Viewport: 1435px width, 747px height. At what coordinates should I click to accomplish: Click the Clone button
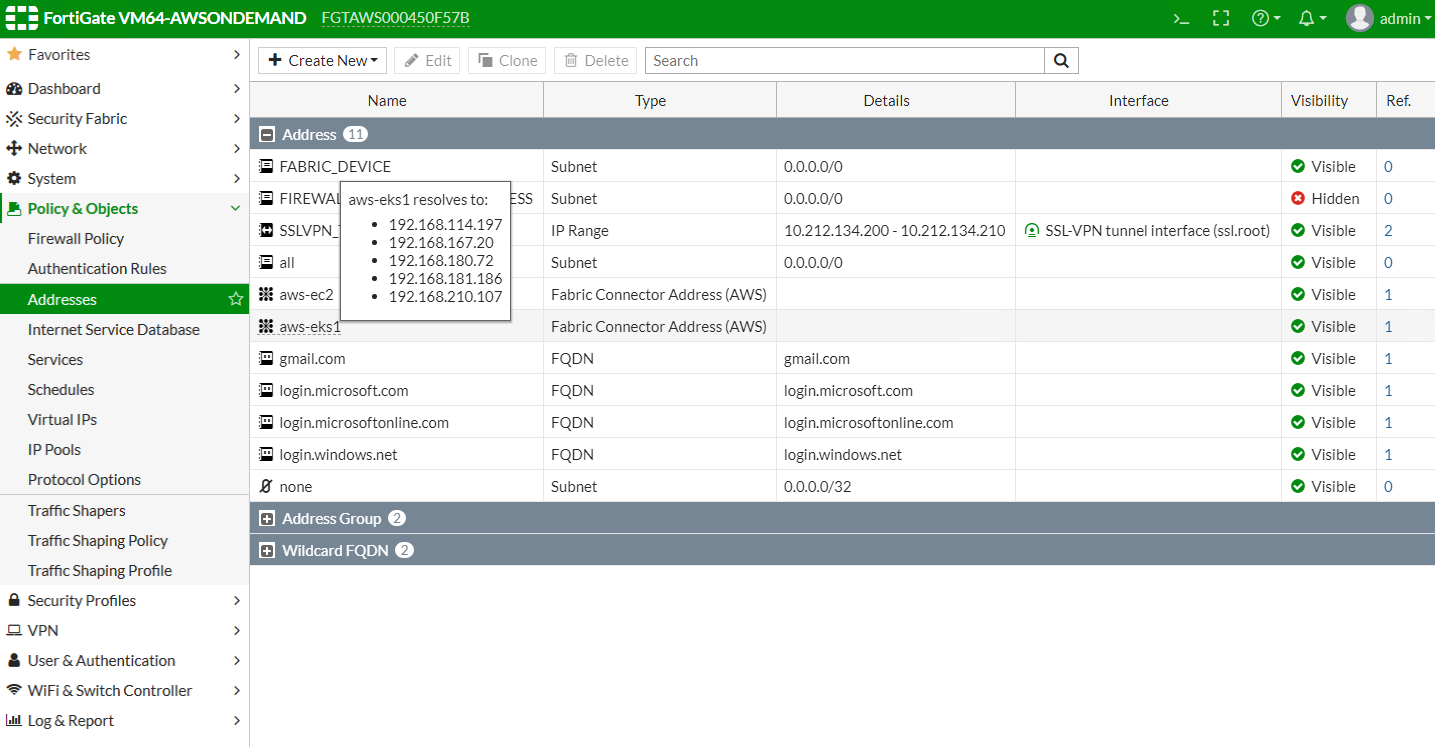[x=507, y=61]
